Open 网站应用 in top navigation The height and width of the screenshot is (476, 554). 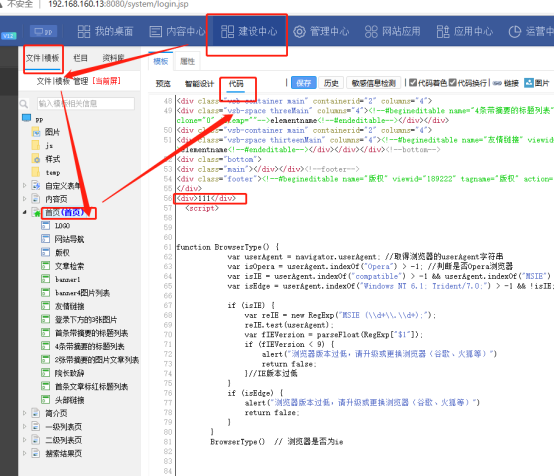392,31
